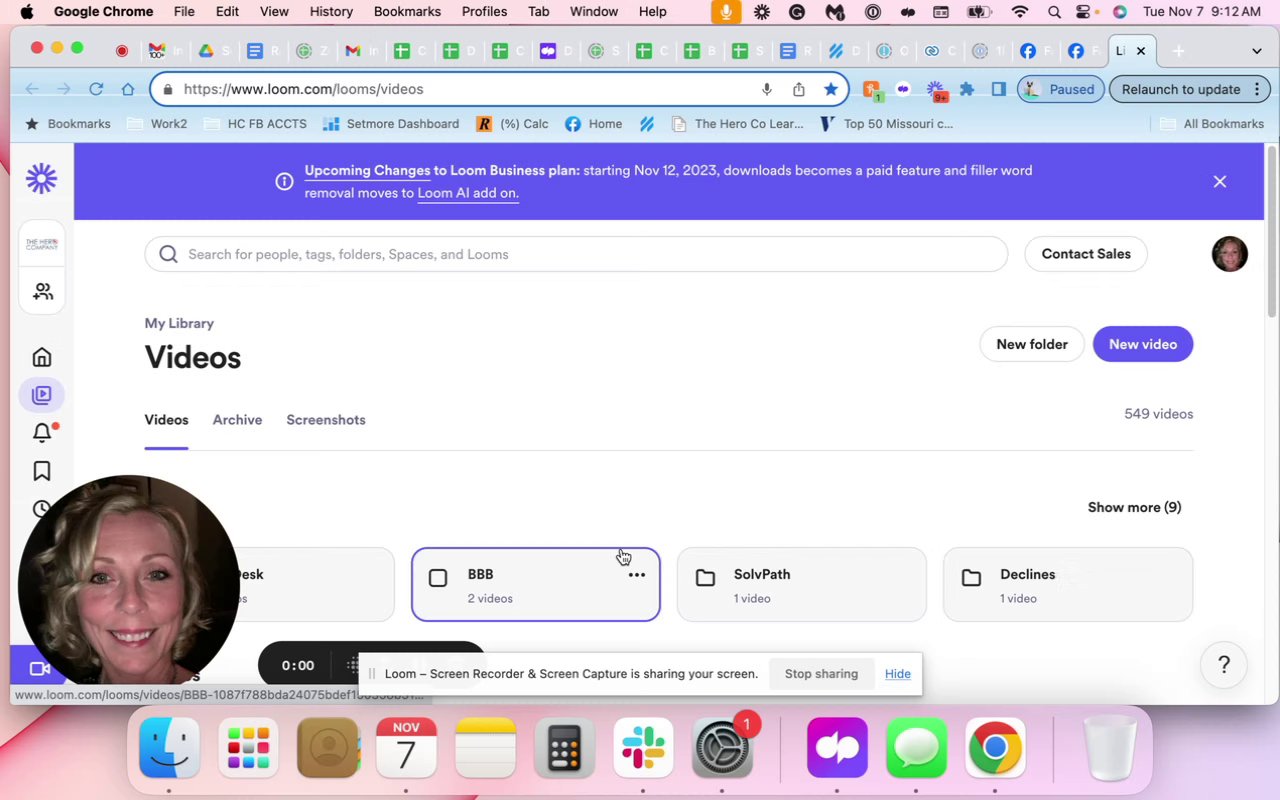Open the SolvPath folder
The width and height of the screenshot is (1280, 800).
pyautogui.click(x=802, y=585)
